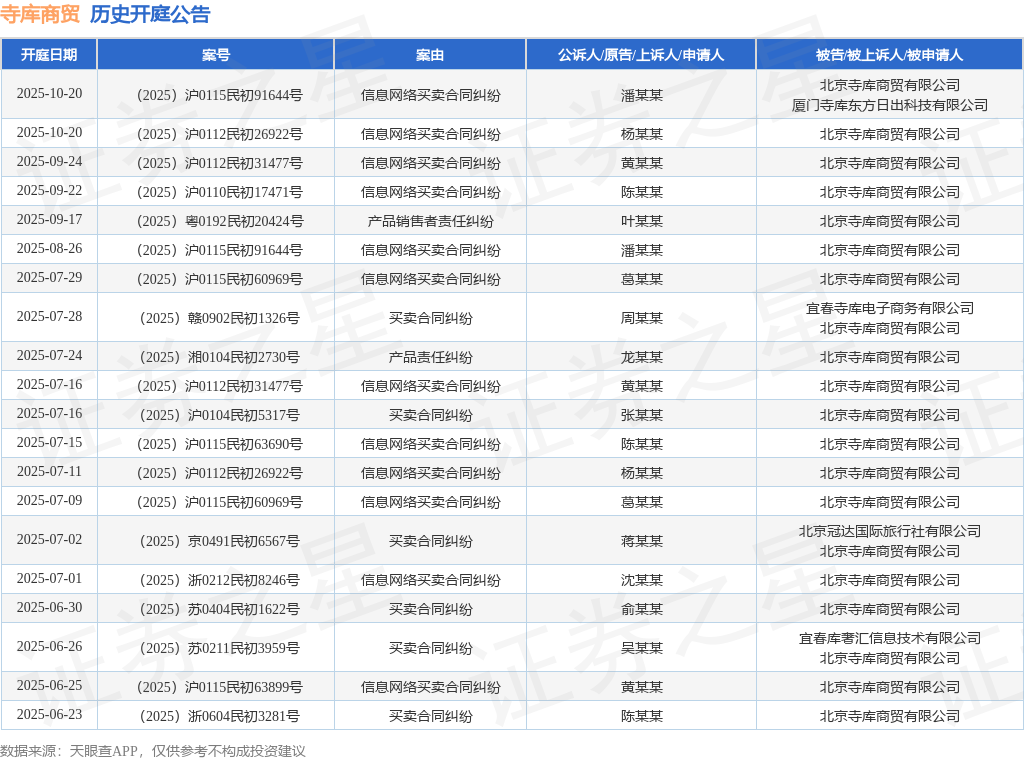Click the 开庭日期 column header
The image size is (1024, 760).
(49, 55)
